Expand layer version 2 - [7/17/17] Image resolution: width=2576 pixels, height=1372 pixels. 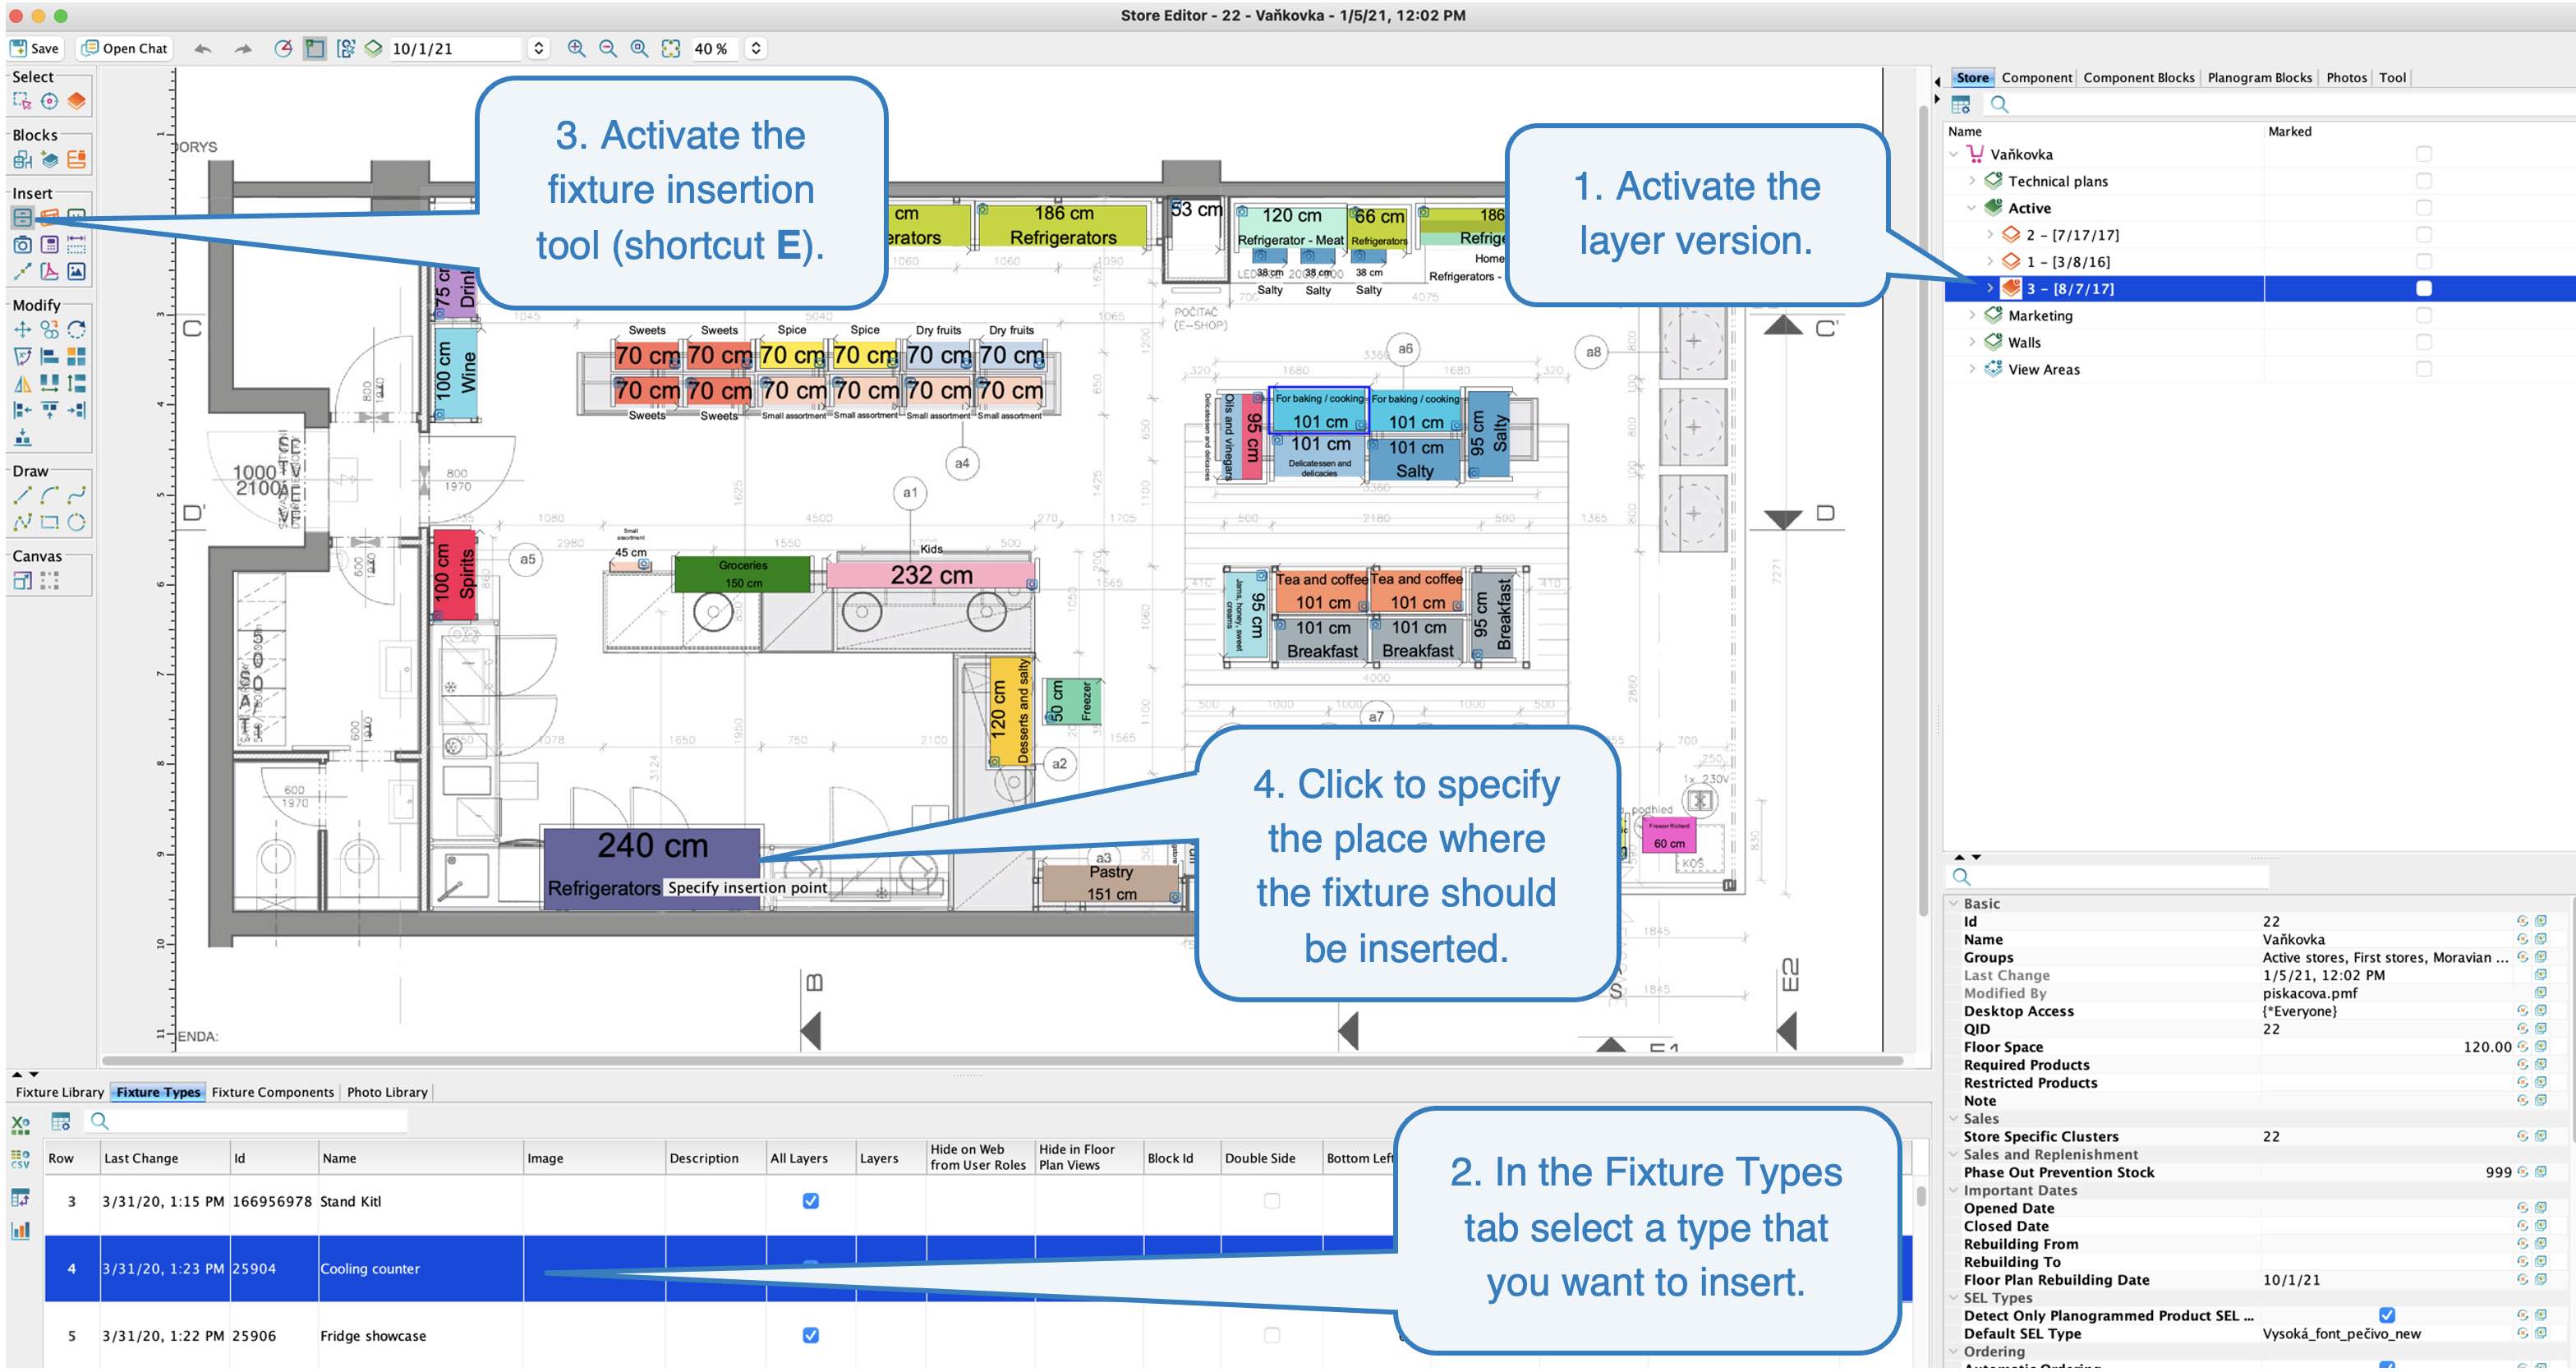tap(1990, 235)
